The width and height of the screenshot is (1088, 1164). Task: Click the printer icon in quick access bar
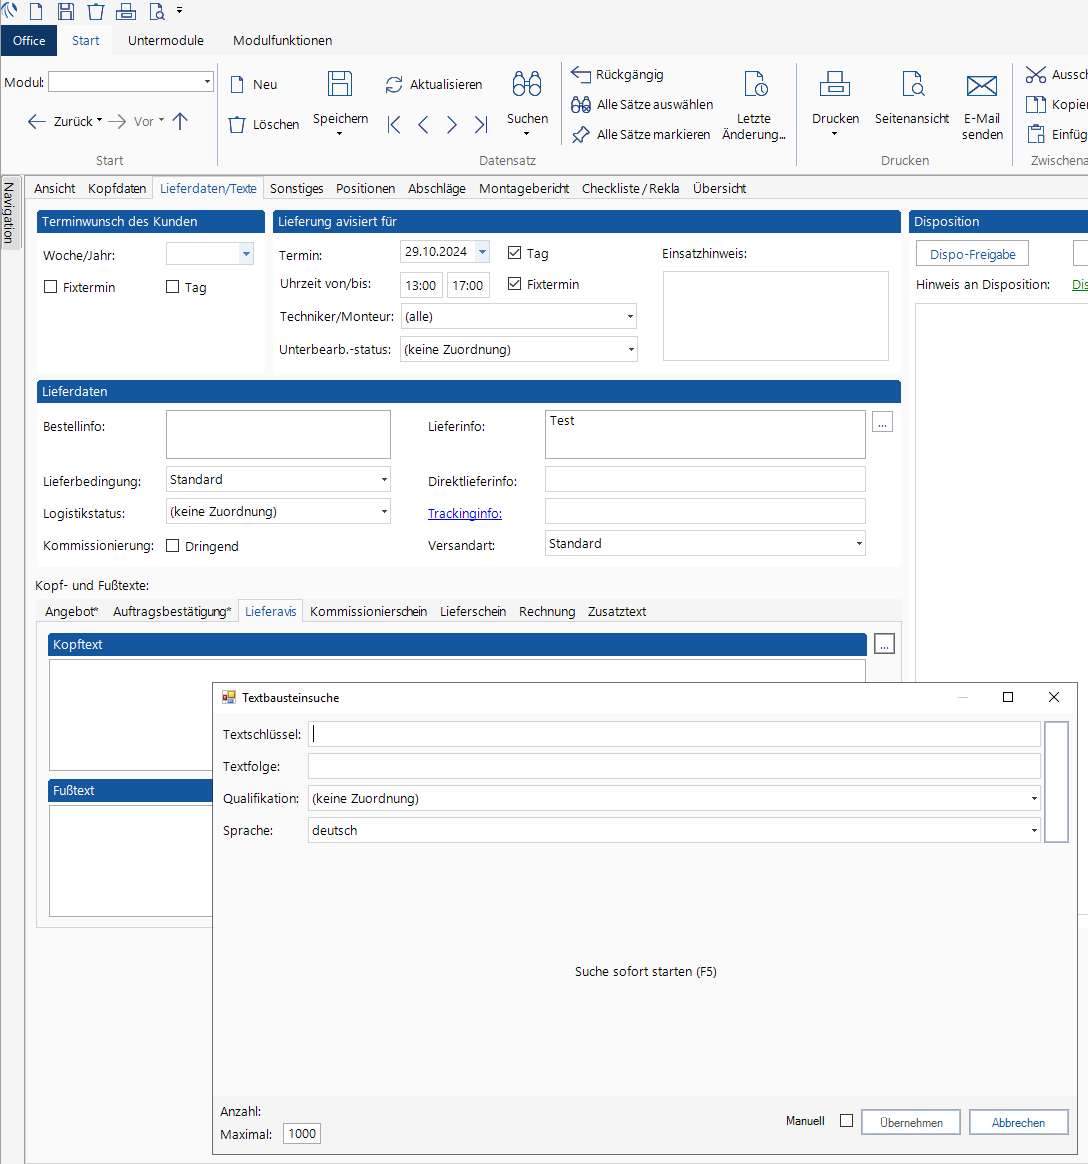[126, 11]
